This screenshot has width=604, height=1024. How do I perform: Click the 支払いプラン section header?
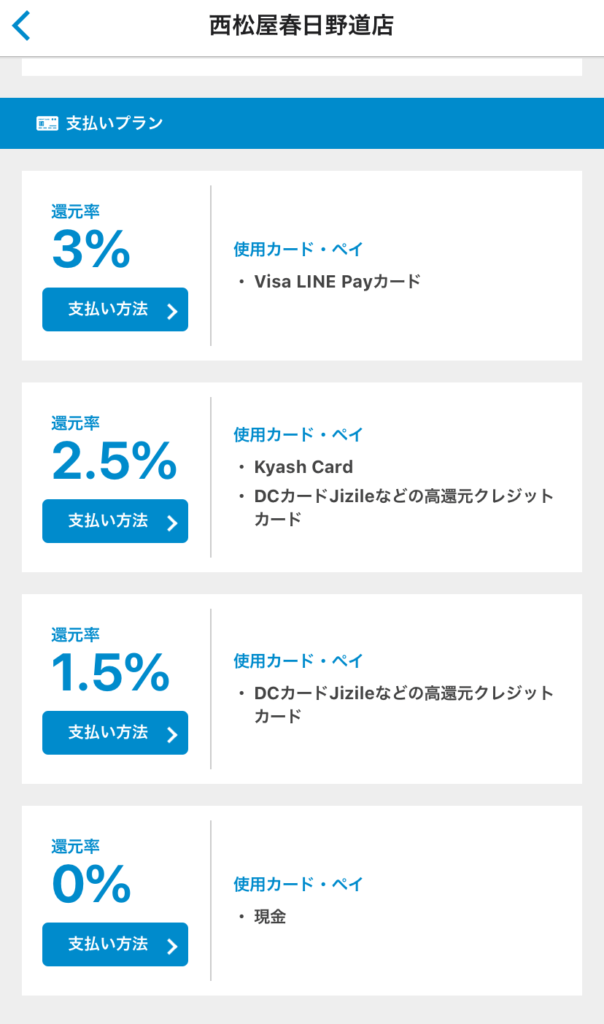click(x=114, y=123)
